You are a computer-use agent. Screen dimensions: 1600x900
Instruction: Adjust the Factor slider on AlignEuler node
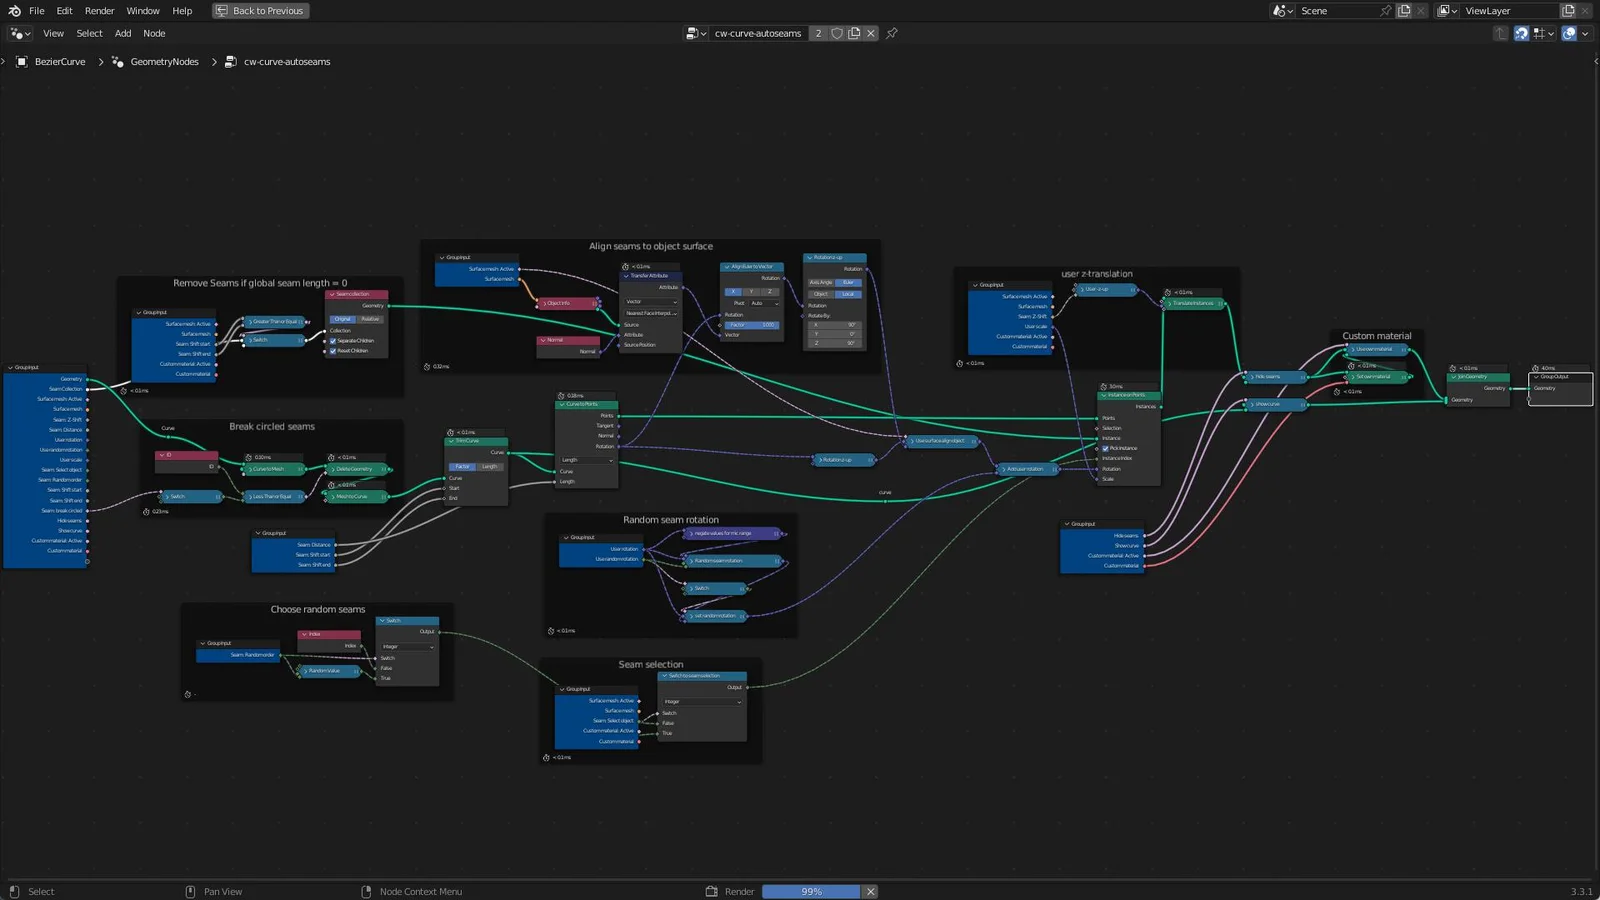click(752, 324)
